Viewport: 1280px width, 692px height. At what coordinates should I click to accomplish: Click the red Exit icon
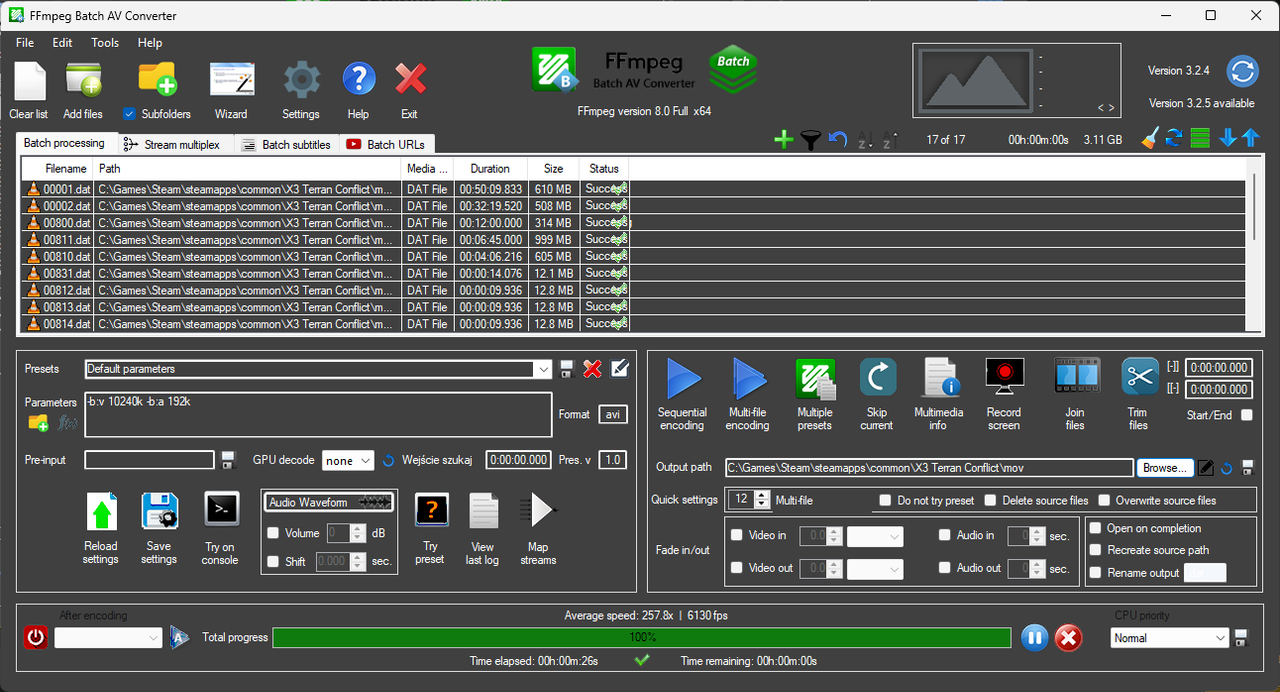tap(410, 80)
